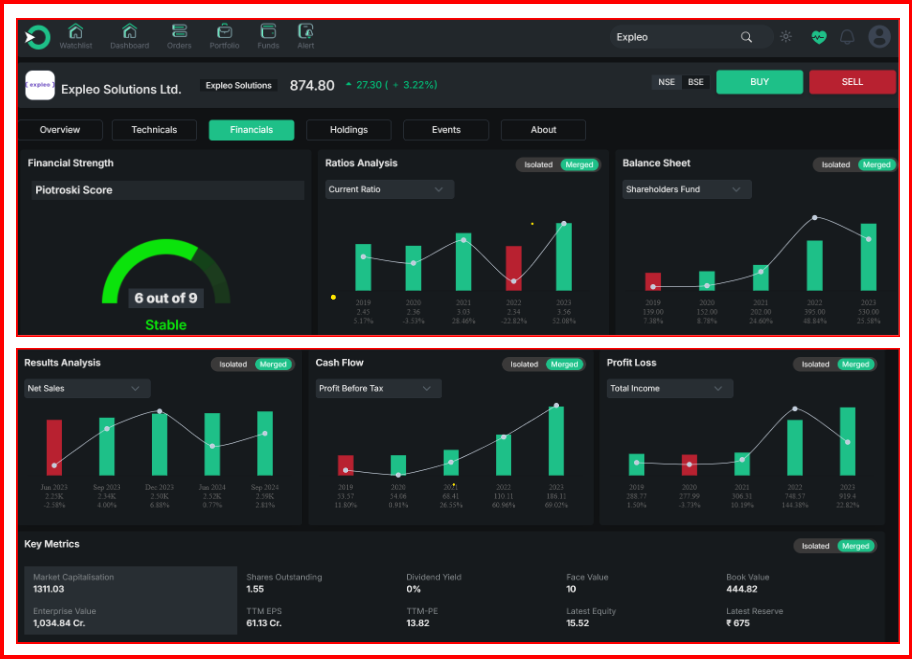Click the app logo in the top left
Image resolution: width=912 pixels, height=659 pixels.
38,37
